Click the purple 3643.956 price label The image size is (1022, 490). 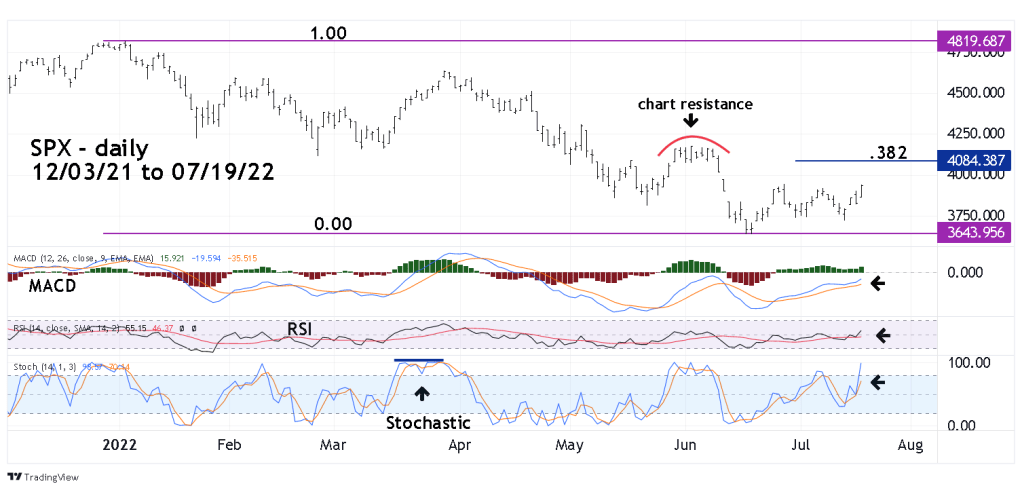coord(974,233)
